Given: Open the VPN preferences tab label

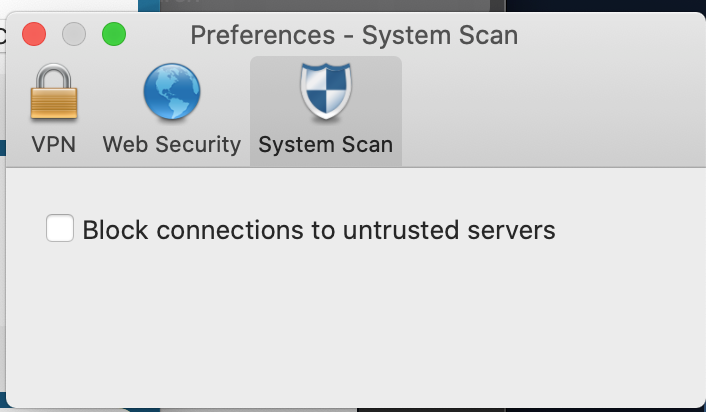Looking at the screenshot, I should point(54,144).
